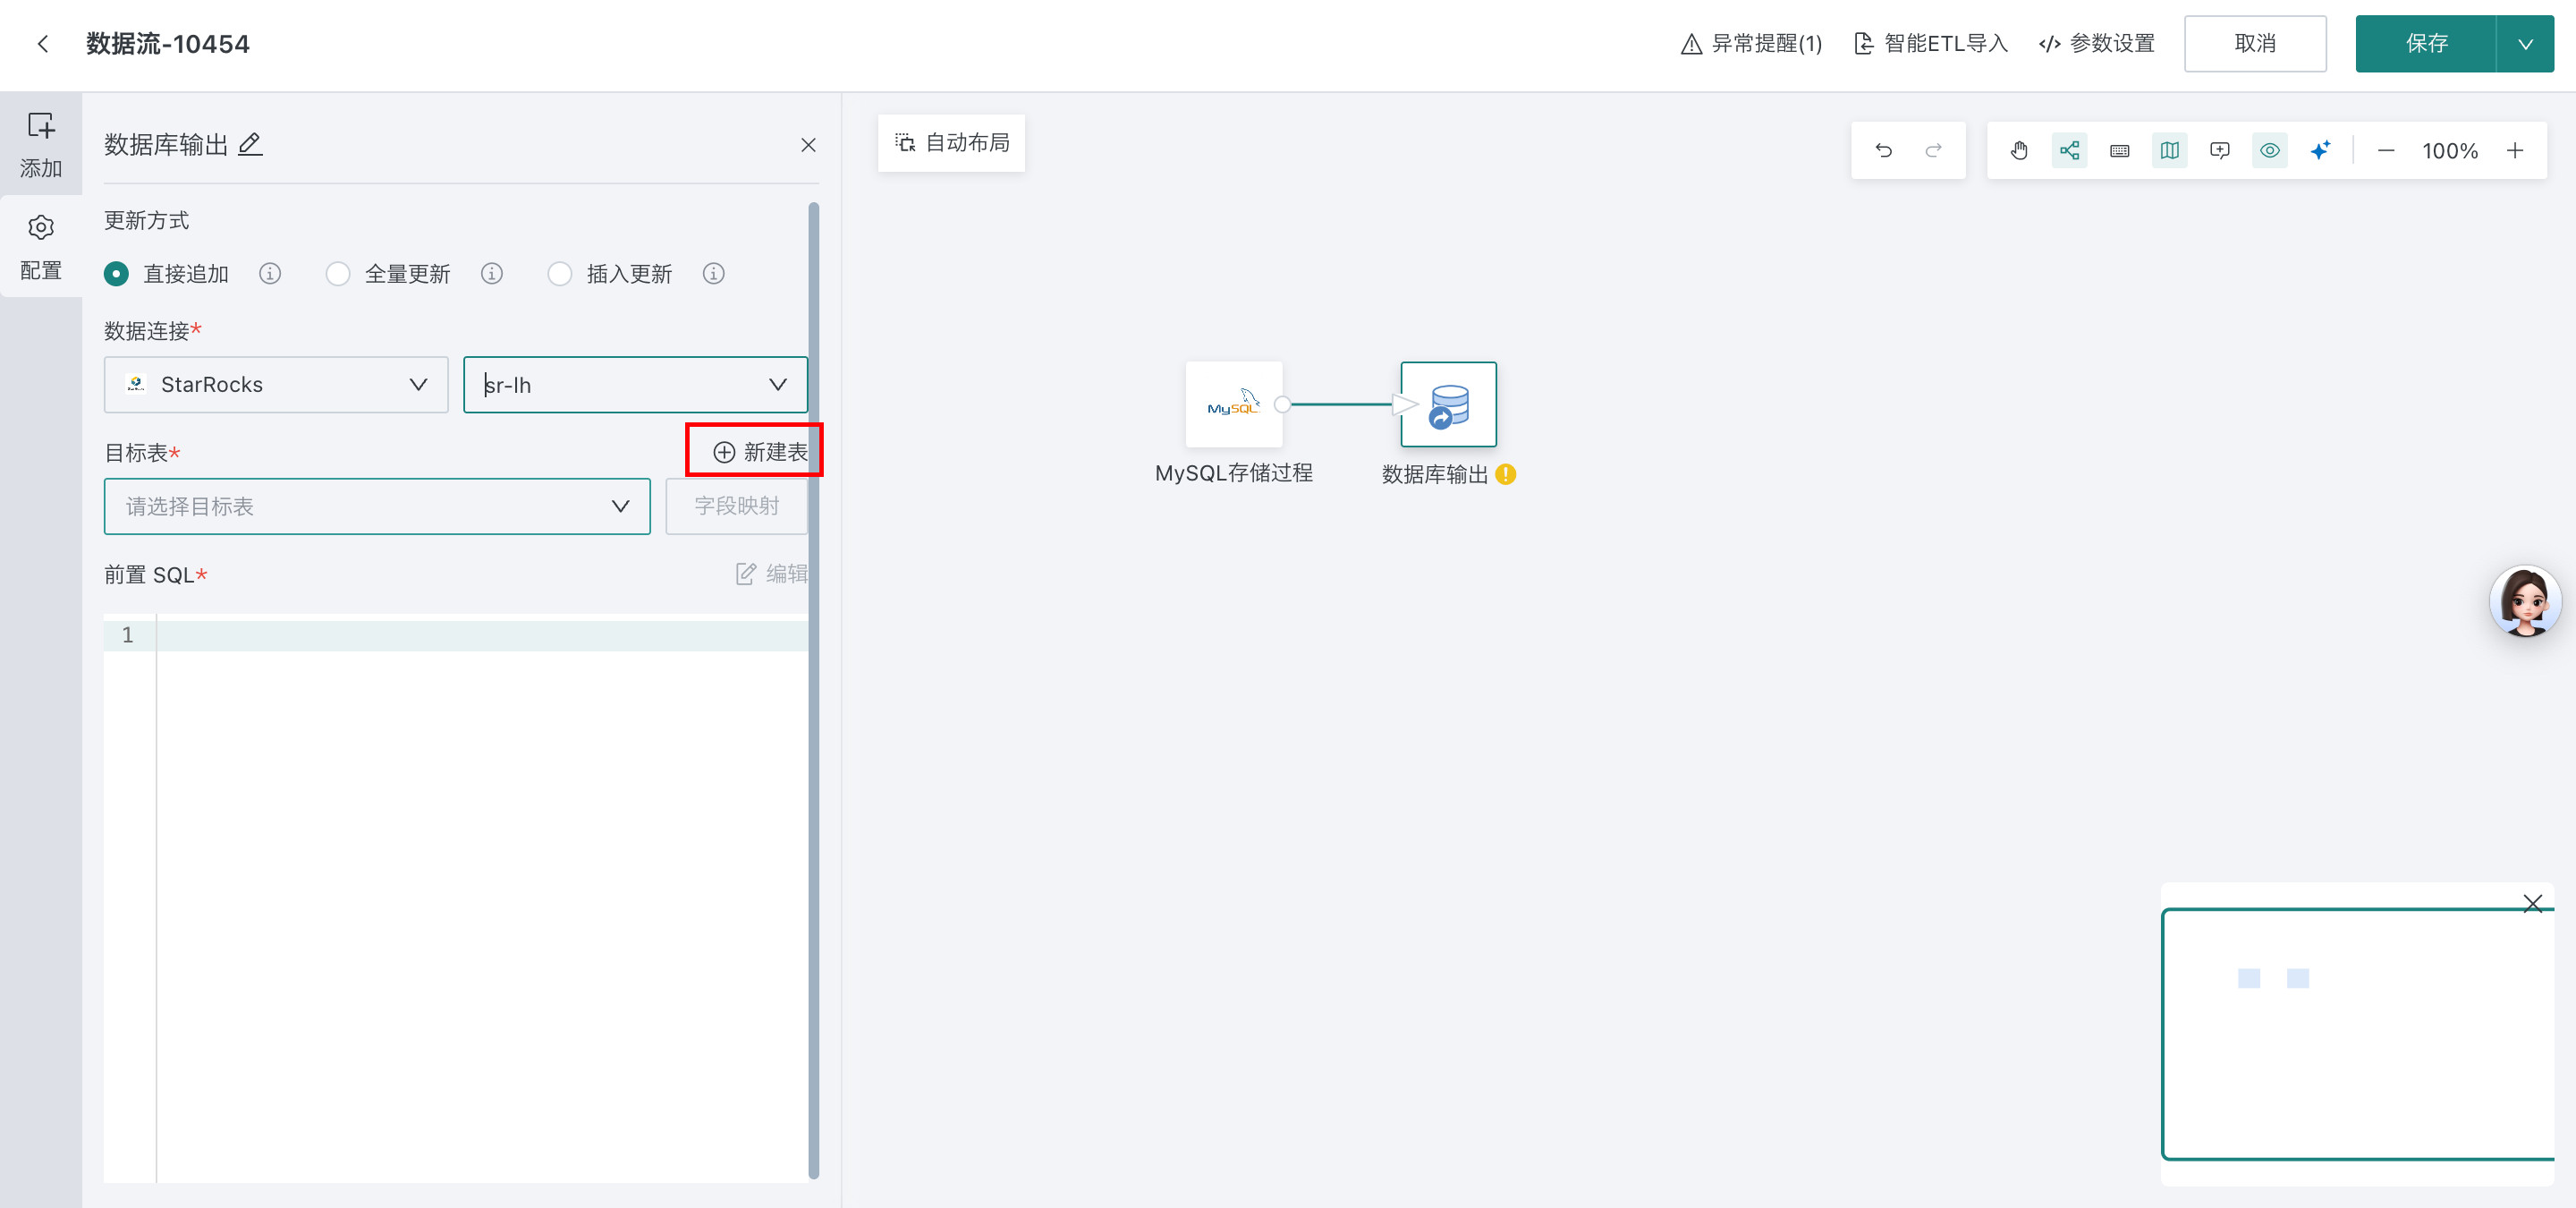
Task: Click the undo arrow in canvas toolbar
Action: (x=1883, y=150)
